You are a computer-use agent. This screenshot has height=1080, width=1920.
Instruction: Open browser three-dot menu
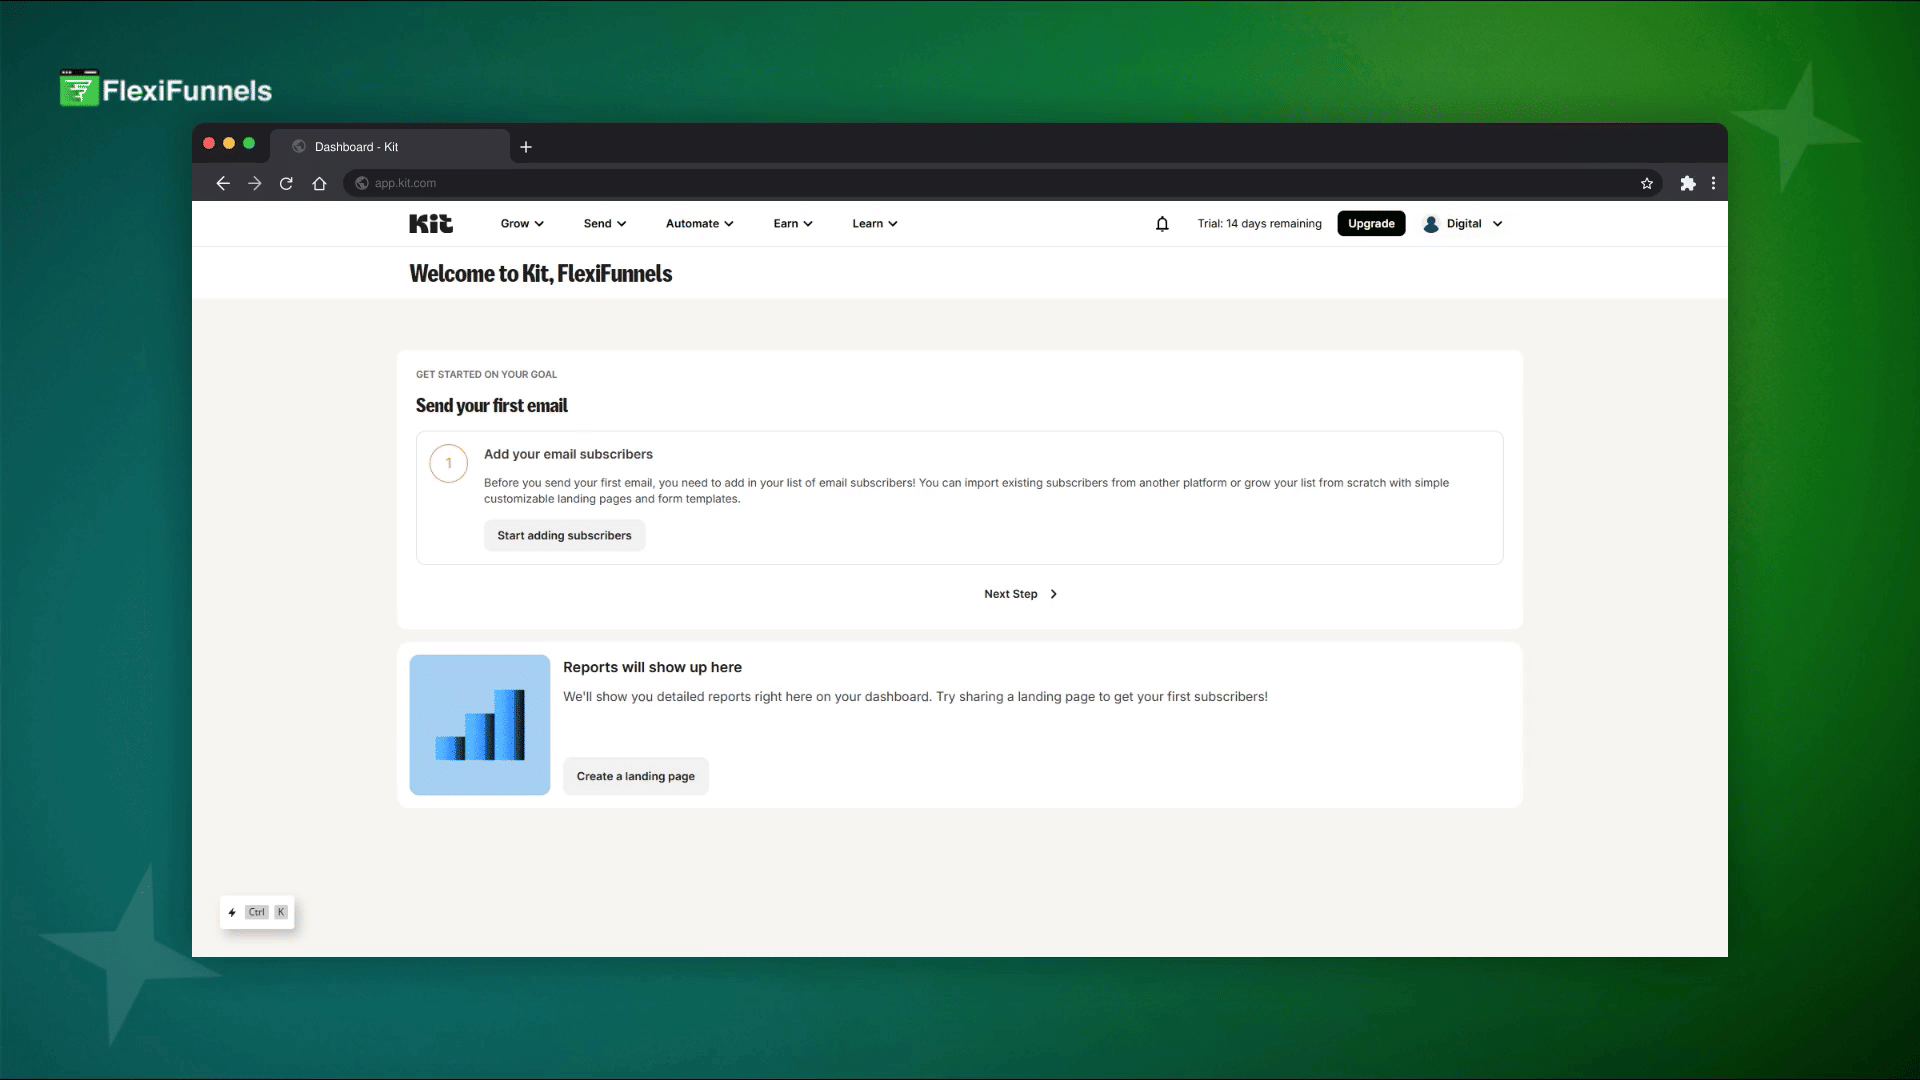click(1714, 183)
